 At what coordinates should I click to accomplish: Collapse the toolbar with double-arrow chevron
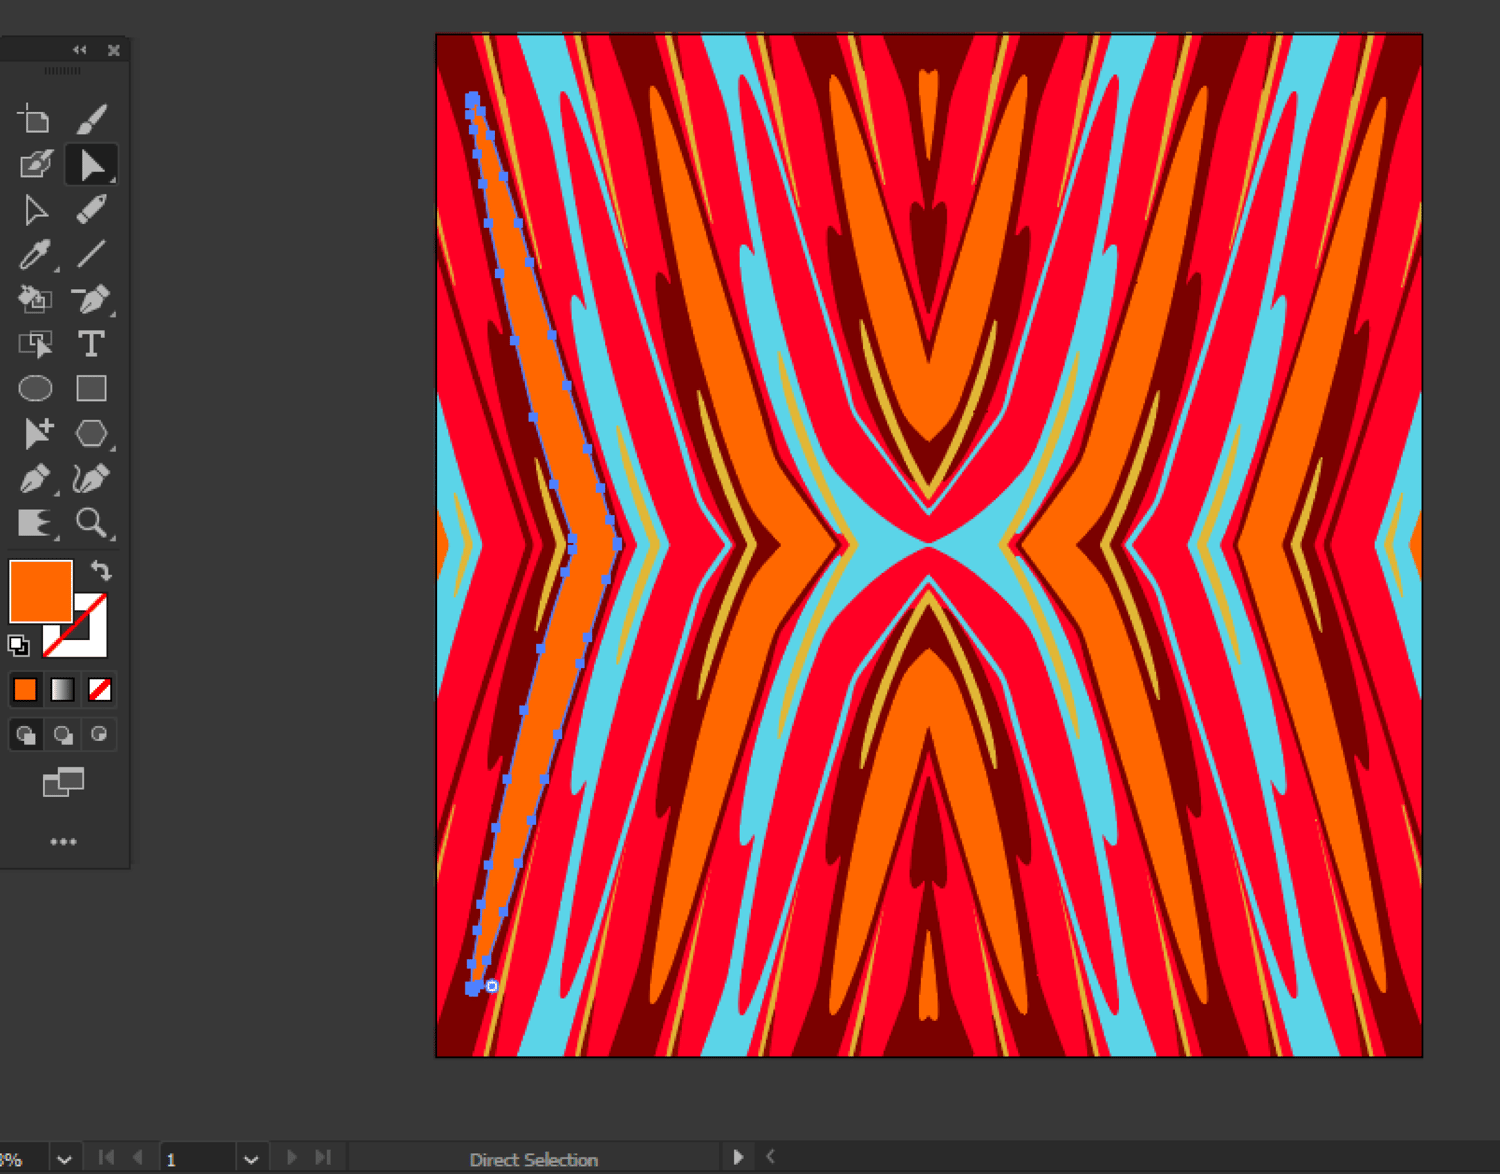pos(79,49)
